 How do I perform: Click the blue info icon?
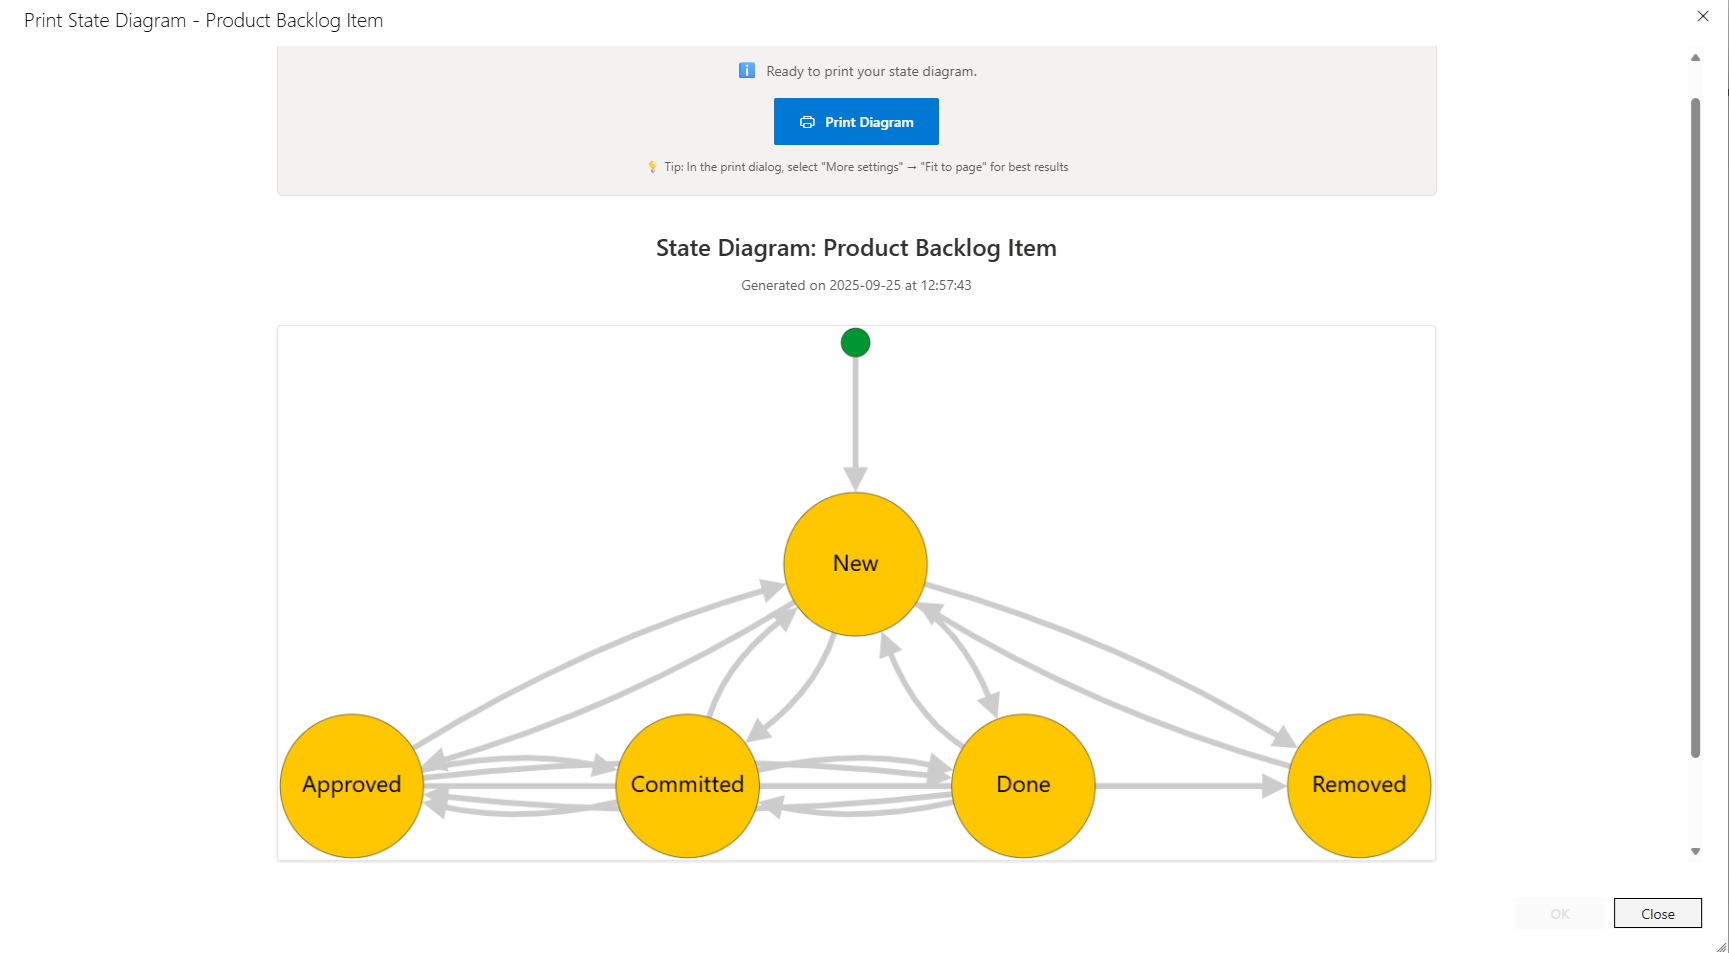coord(747,70)
